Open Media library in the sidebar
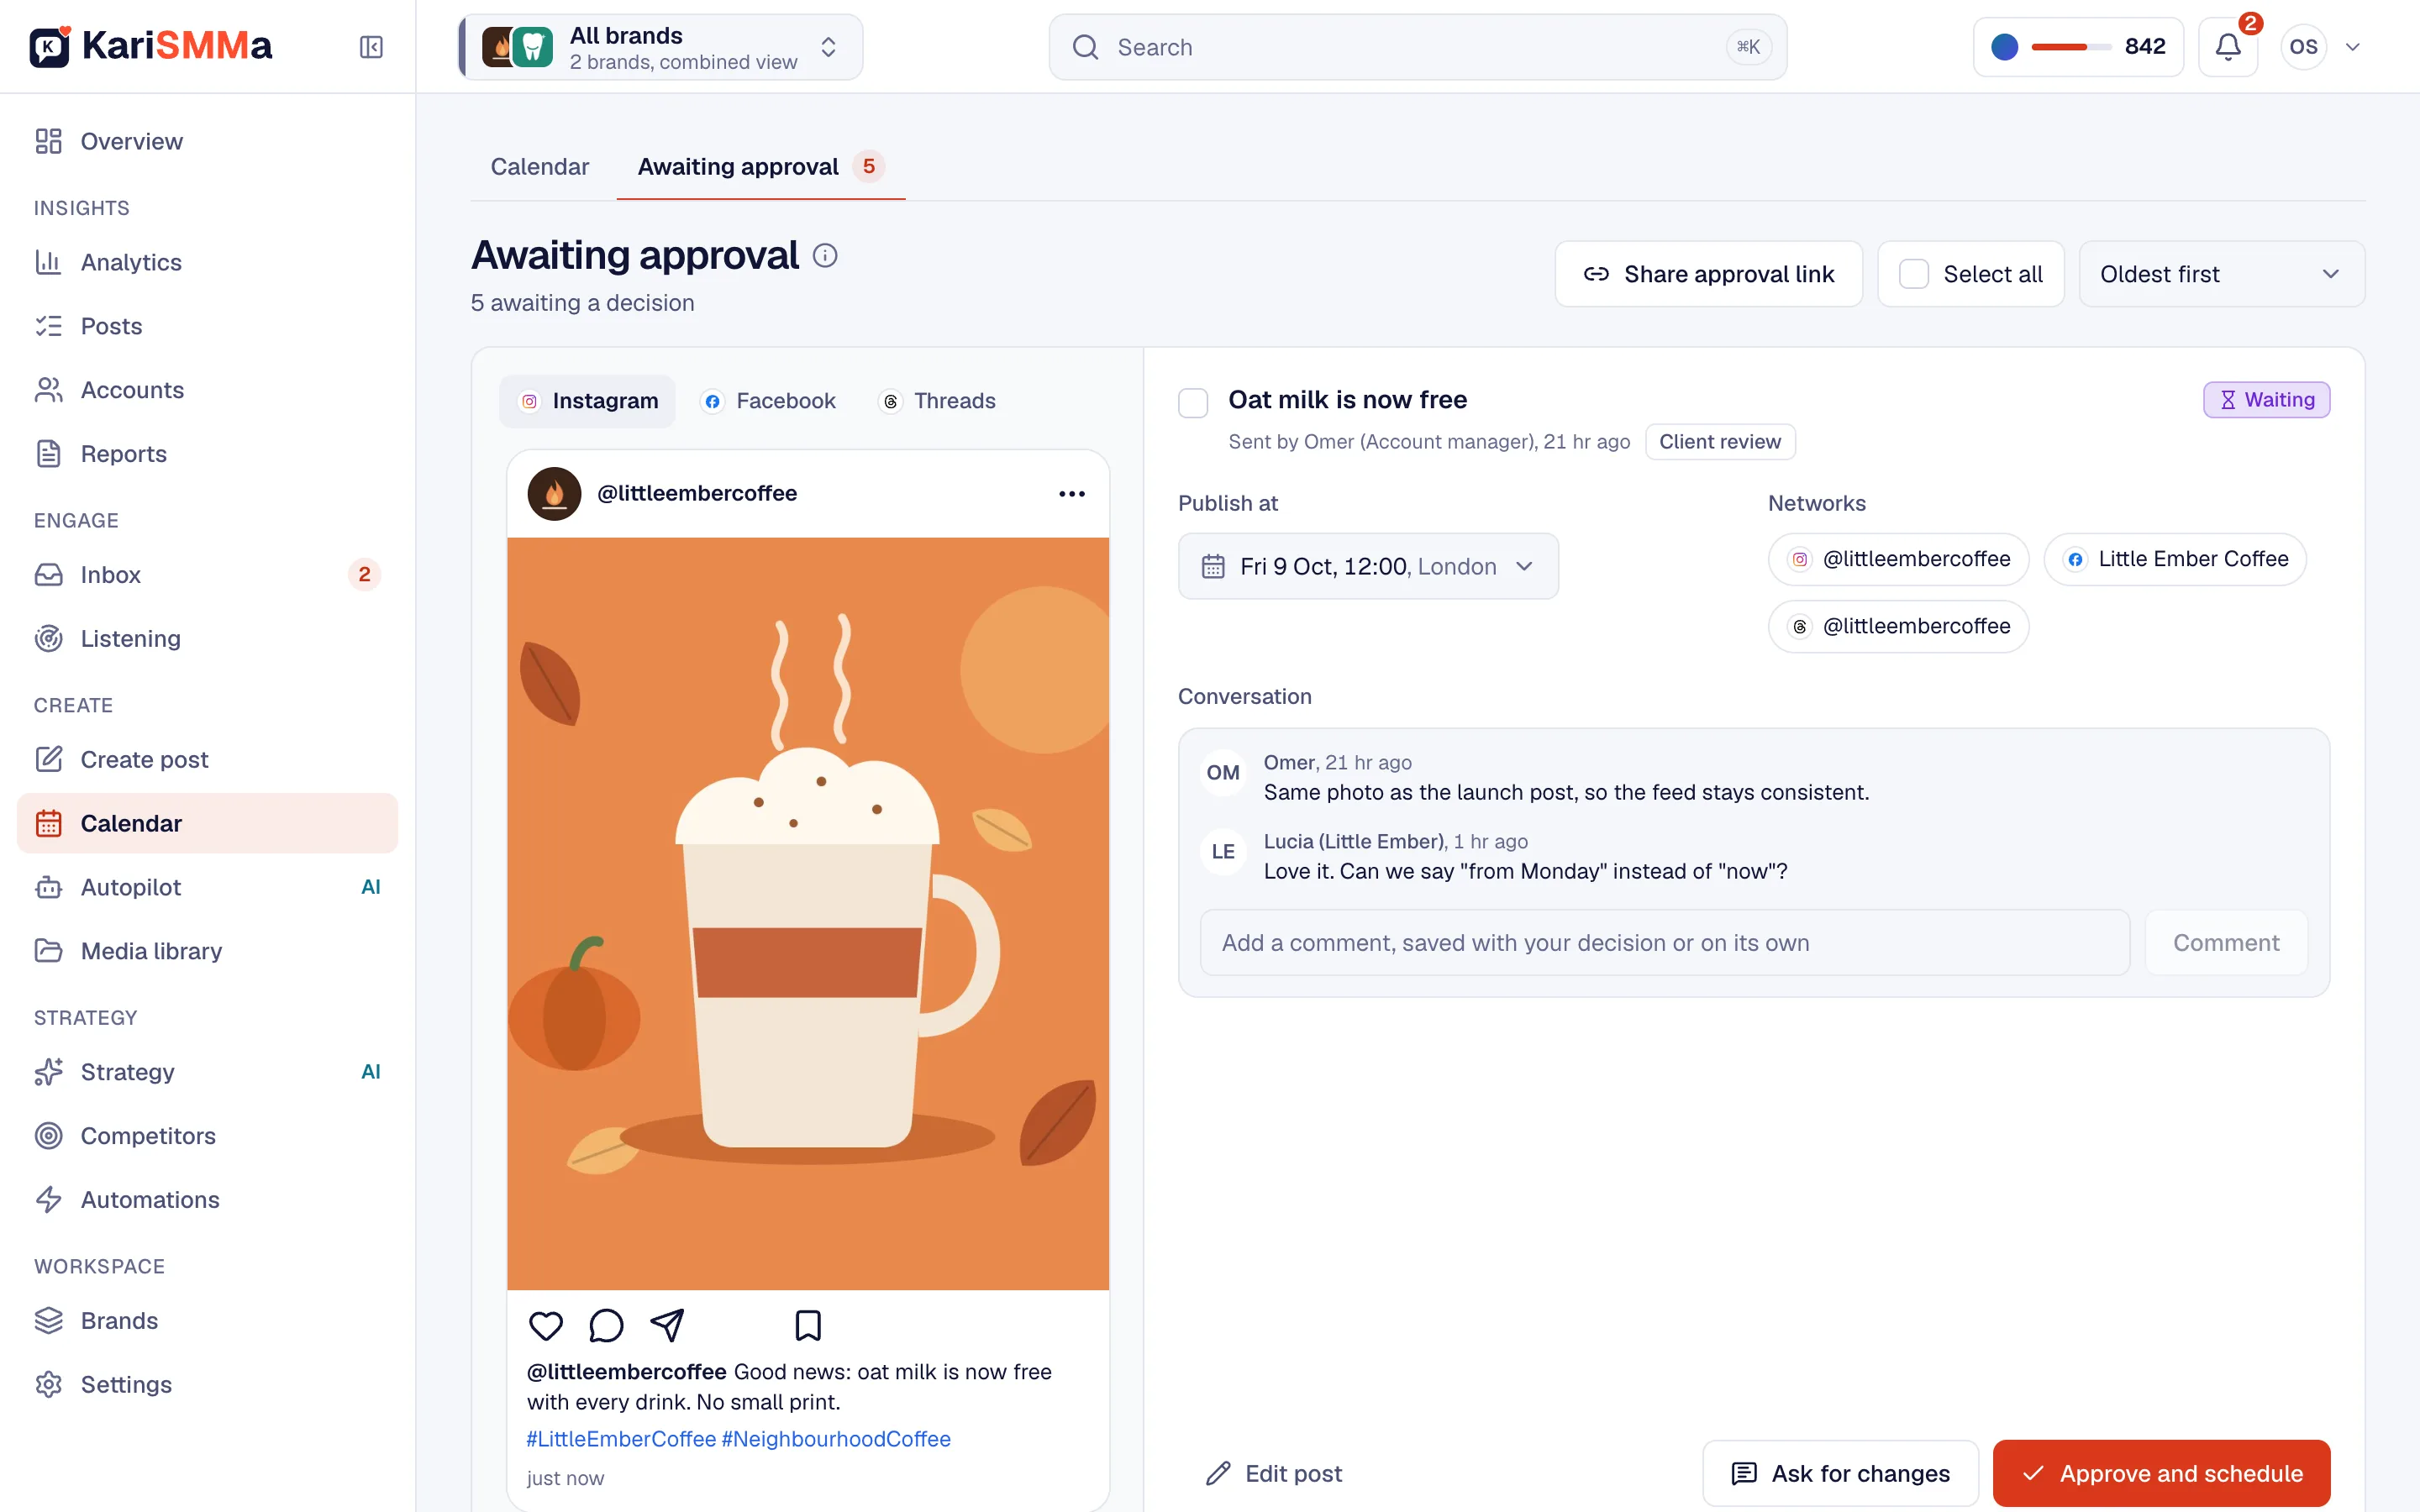Screen dimensions: 2420x1512 pos(207,951)
